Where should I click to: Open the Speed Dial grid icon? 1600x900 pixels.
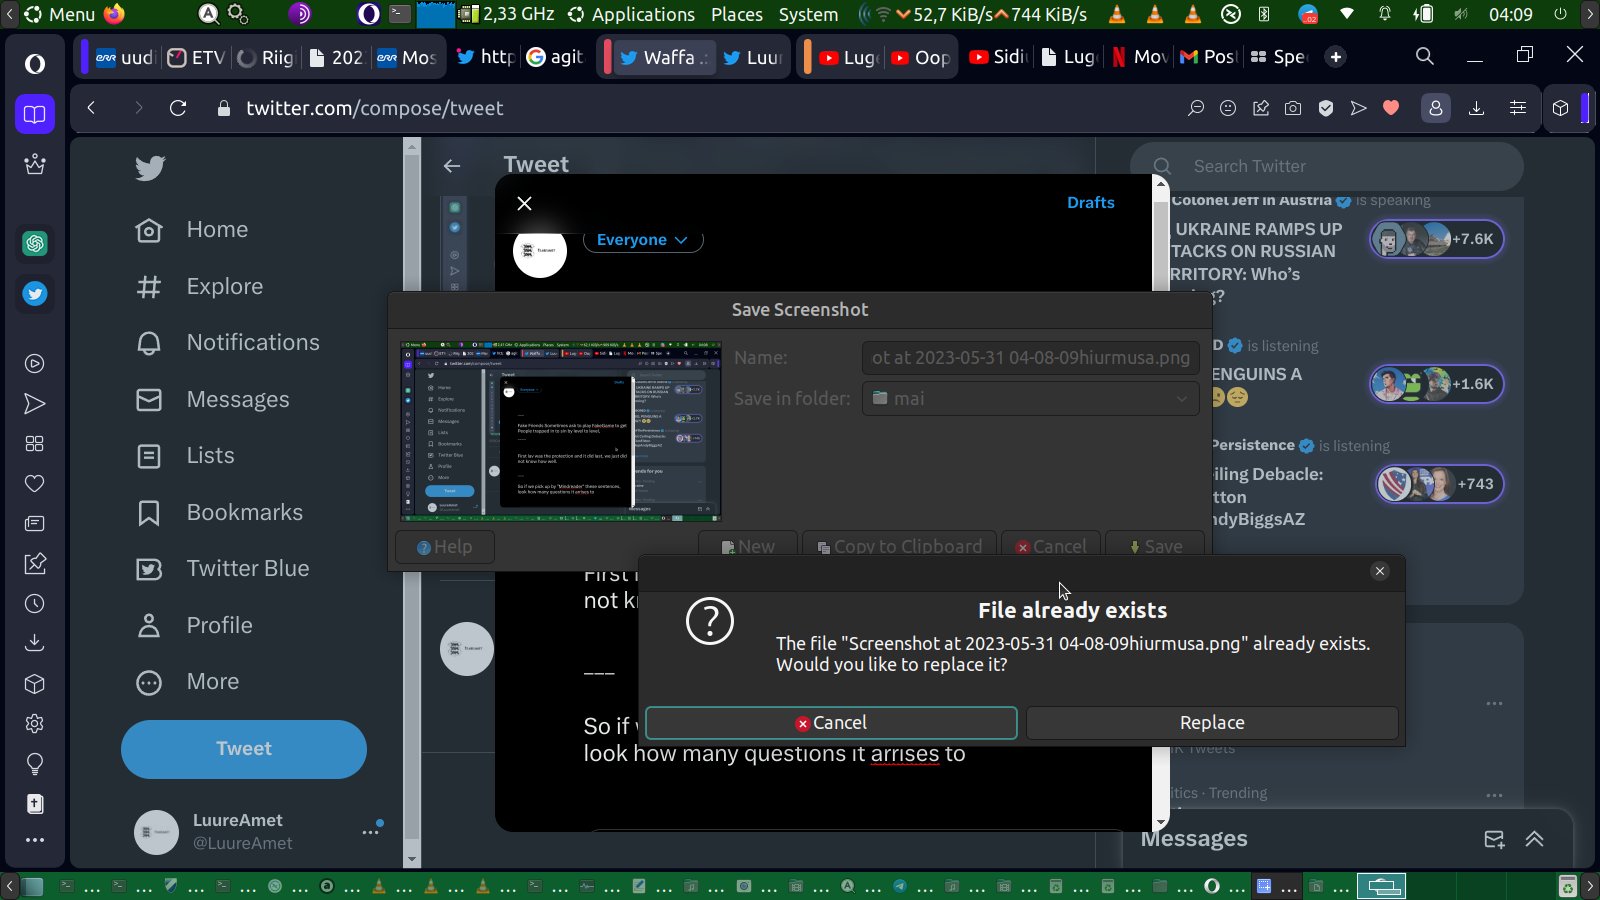click(35, 443)
